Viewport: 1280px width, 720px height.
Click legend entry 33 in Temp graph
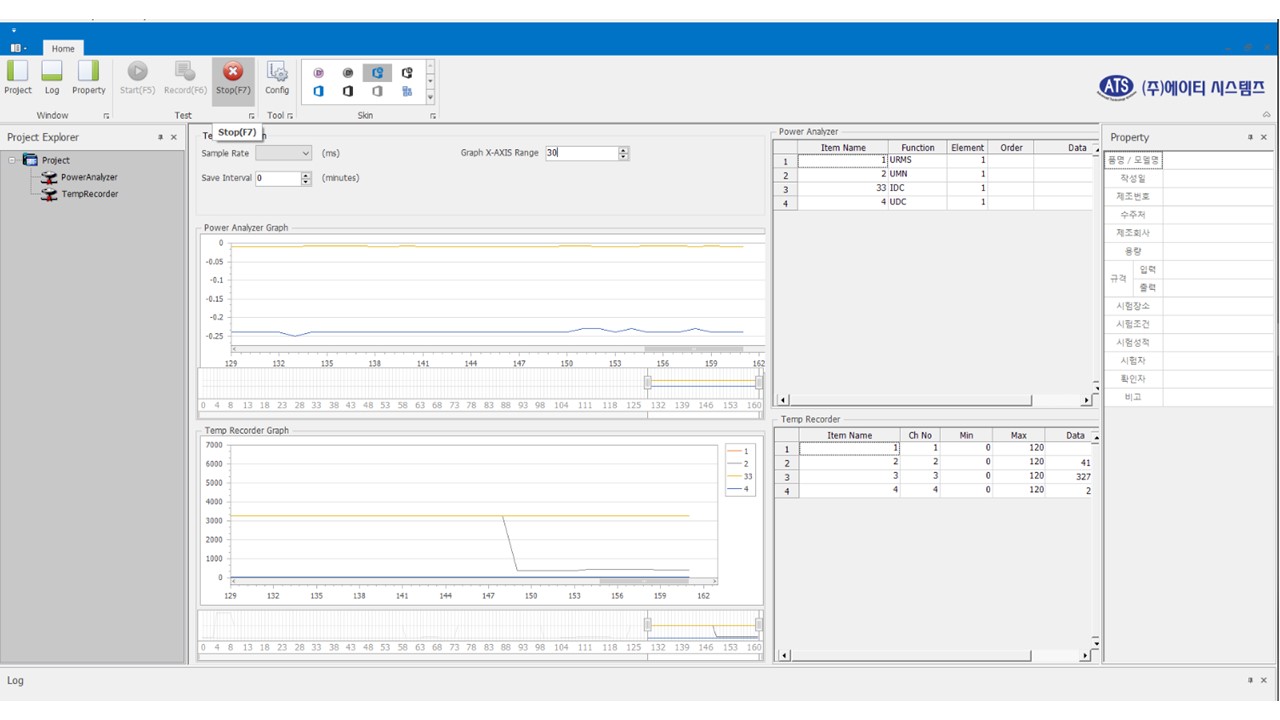pyautogui.click(x=740, y=476)
